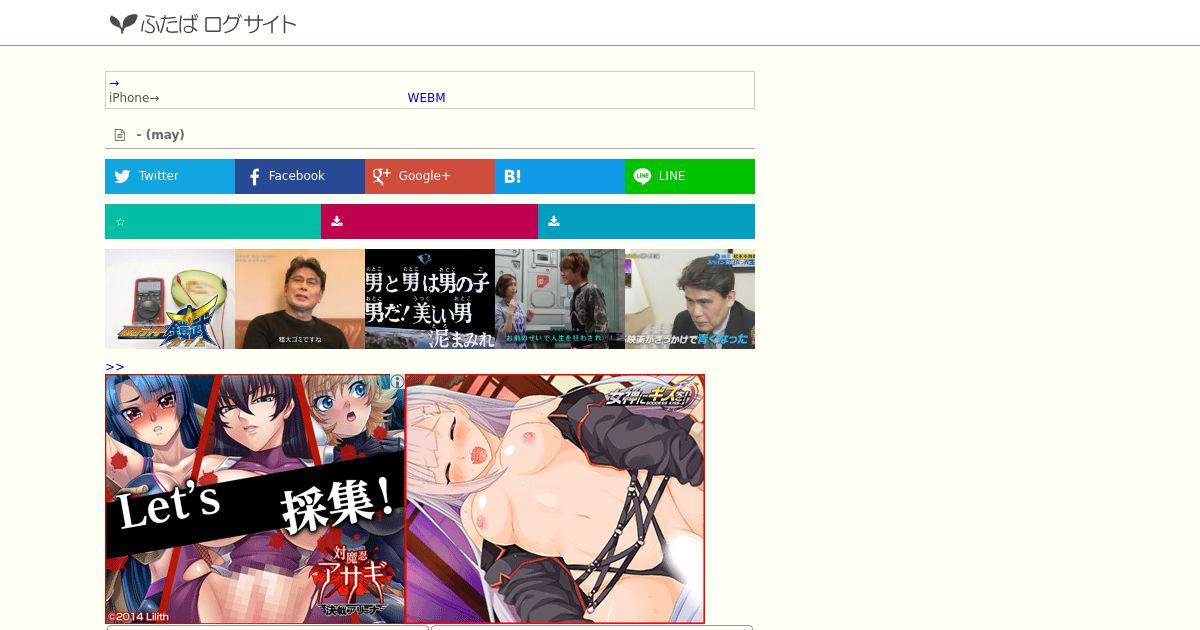The height and width of the screenshot is (630, 1200).
Task: Click the Futaba leaf logo icon
Action: [x=123, y=24]
